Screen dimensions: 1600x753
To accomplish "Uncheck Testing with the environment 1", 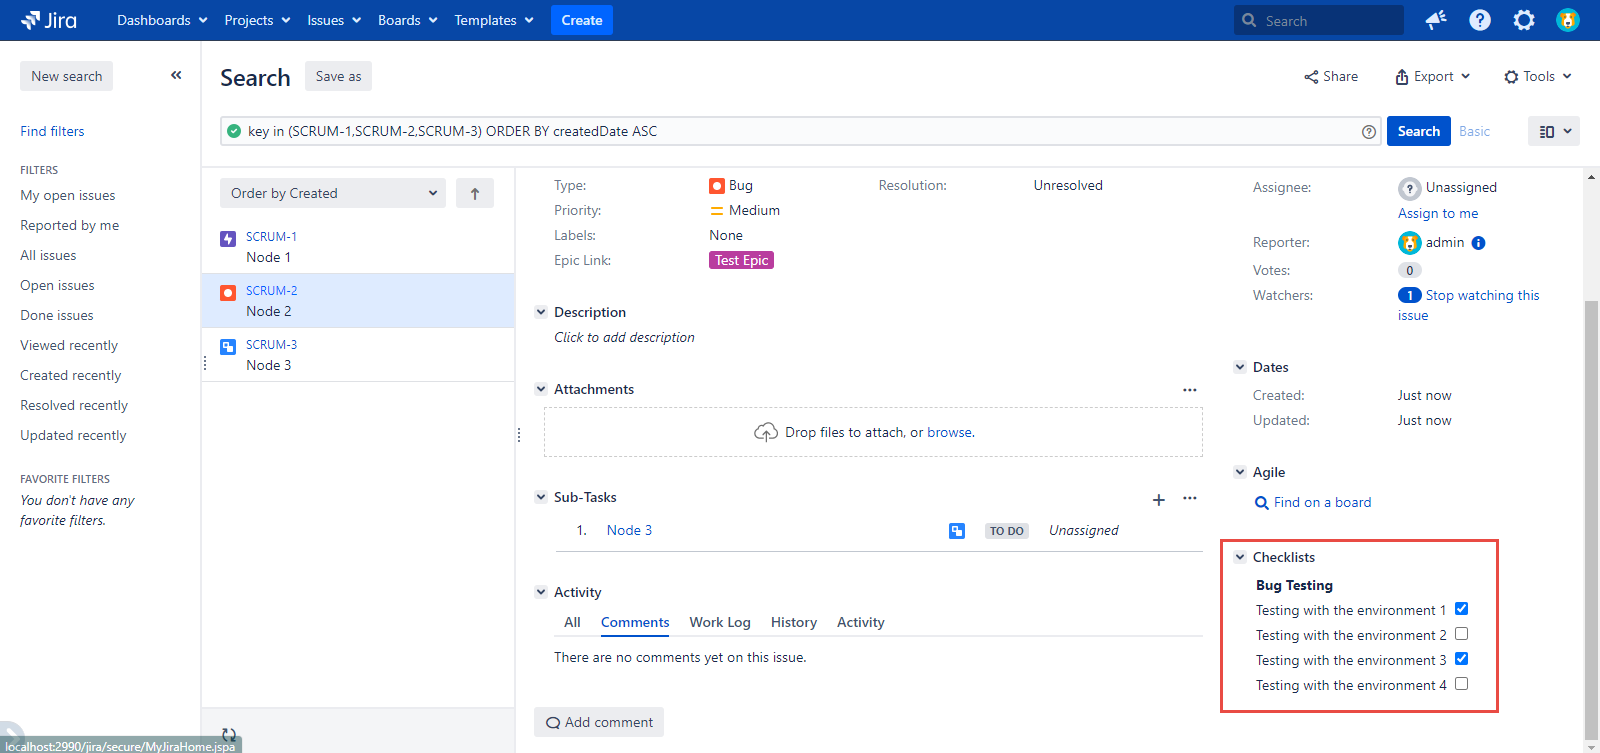I will click(1461, 609).
